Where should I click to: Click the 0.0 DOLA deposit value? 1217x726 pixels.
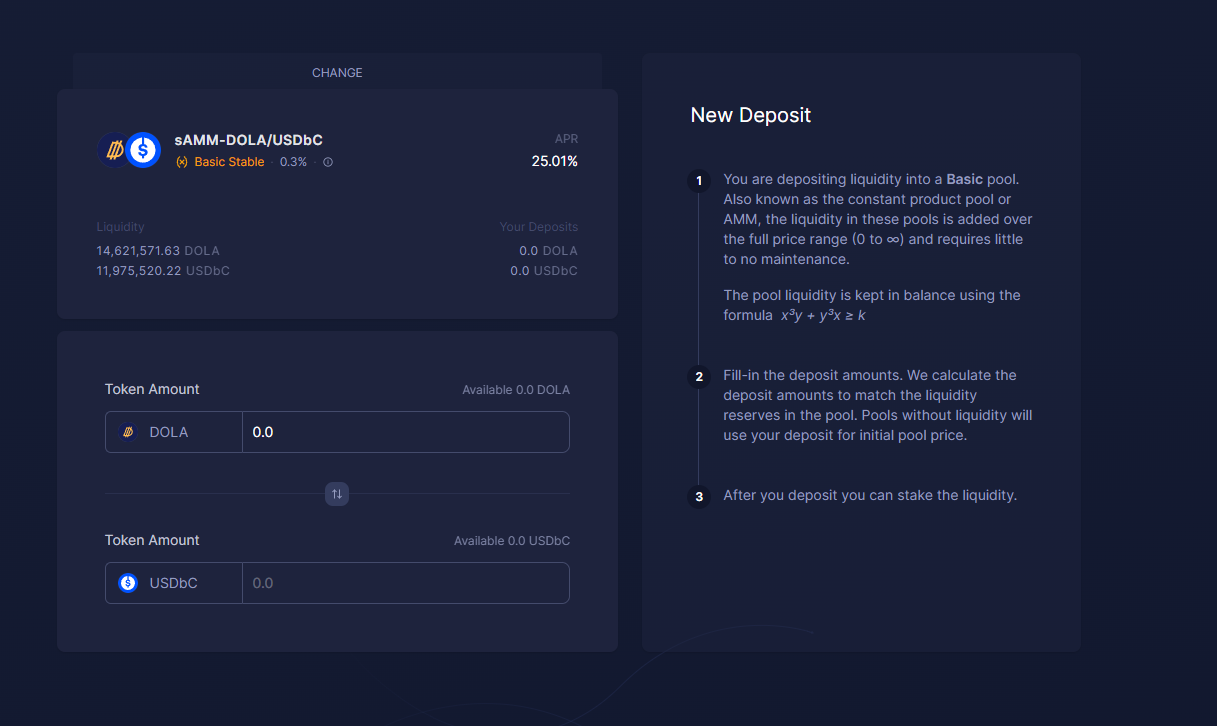tap(549, 251)
